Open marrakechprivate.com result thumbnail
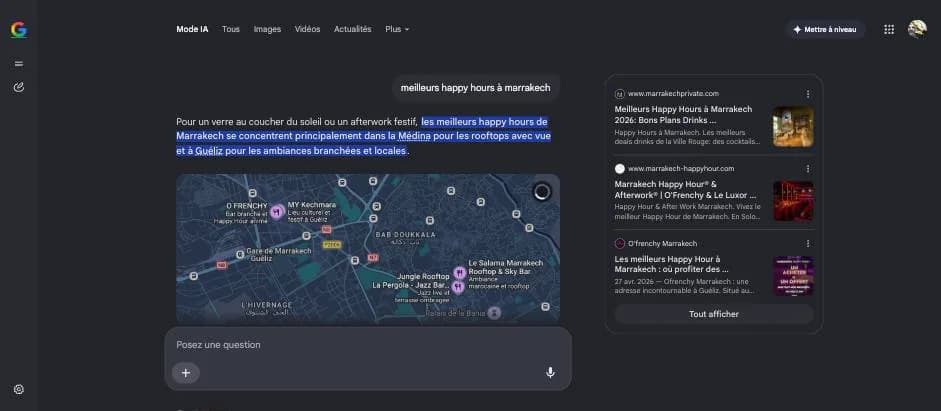Screen dimensions: 941x411 (793, 127)
